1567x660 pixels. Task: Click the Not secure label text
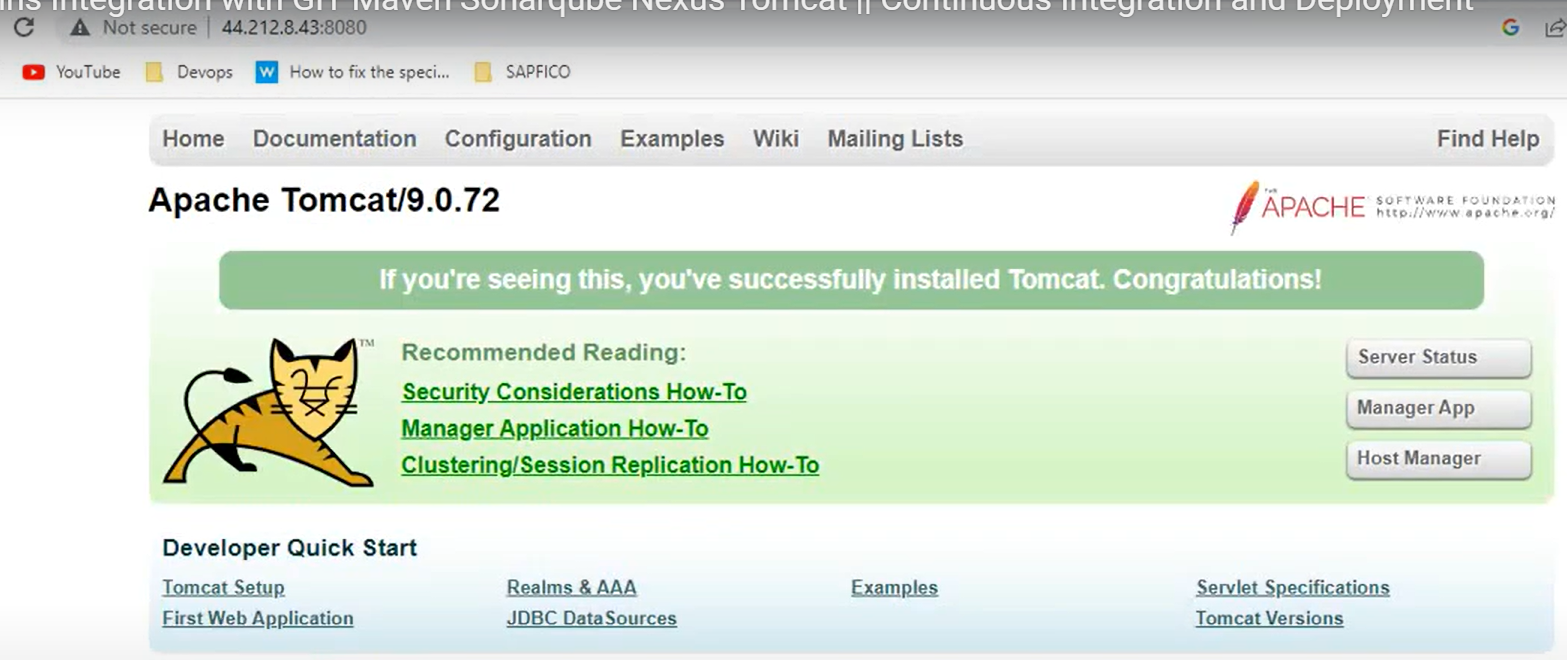(150, 28)
